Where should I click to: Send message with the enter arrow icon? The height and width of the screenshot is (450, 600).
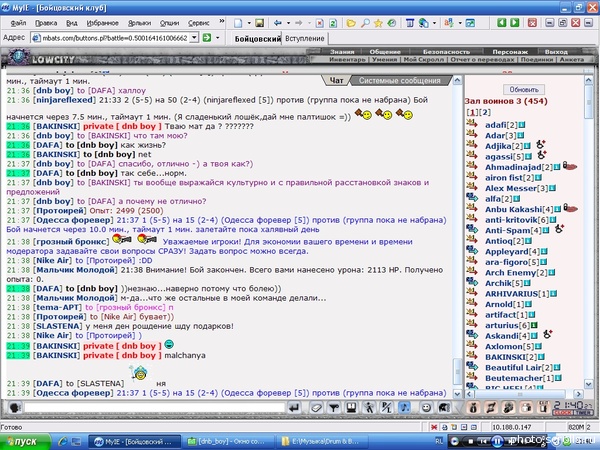(x=294, y=408)
